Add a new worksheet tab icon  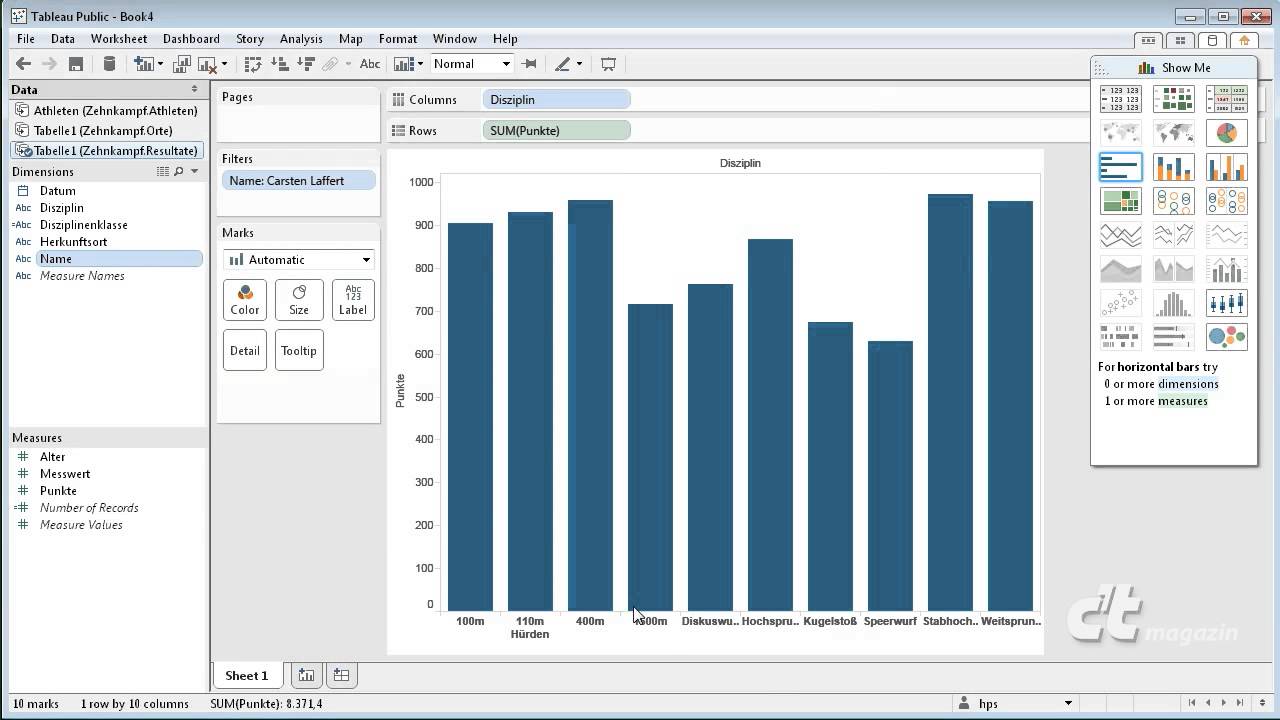click(x=306, y=675)
